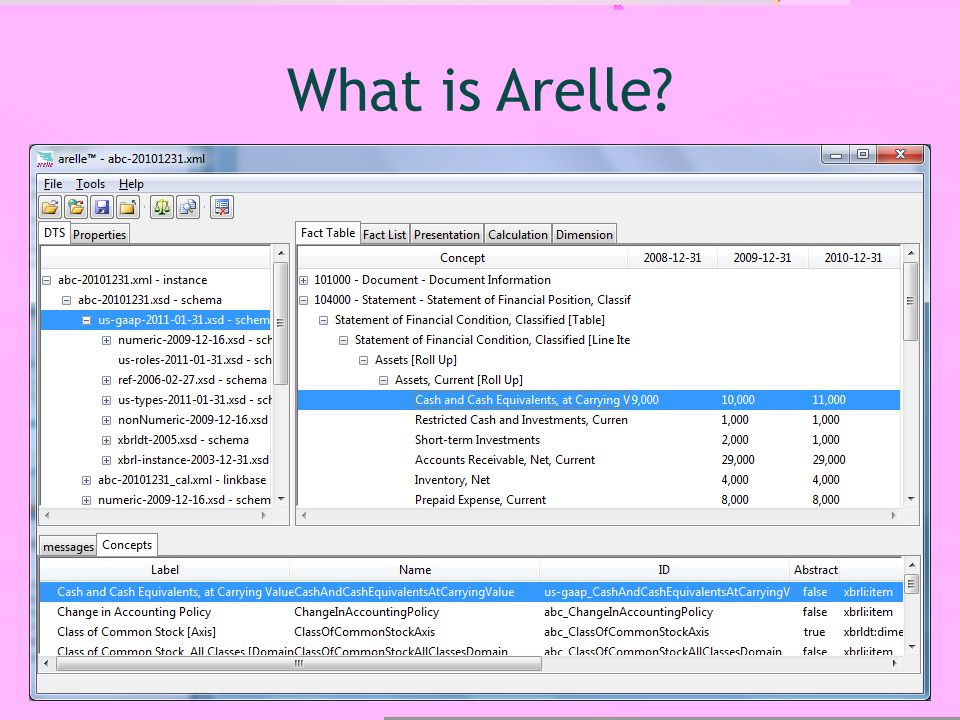
Task: Click the ID column header
Action: coord(664,570)
